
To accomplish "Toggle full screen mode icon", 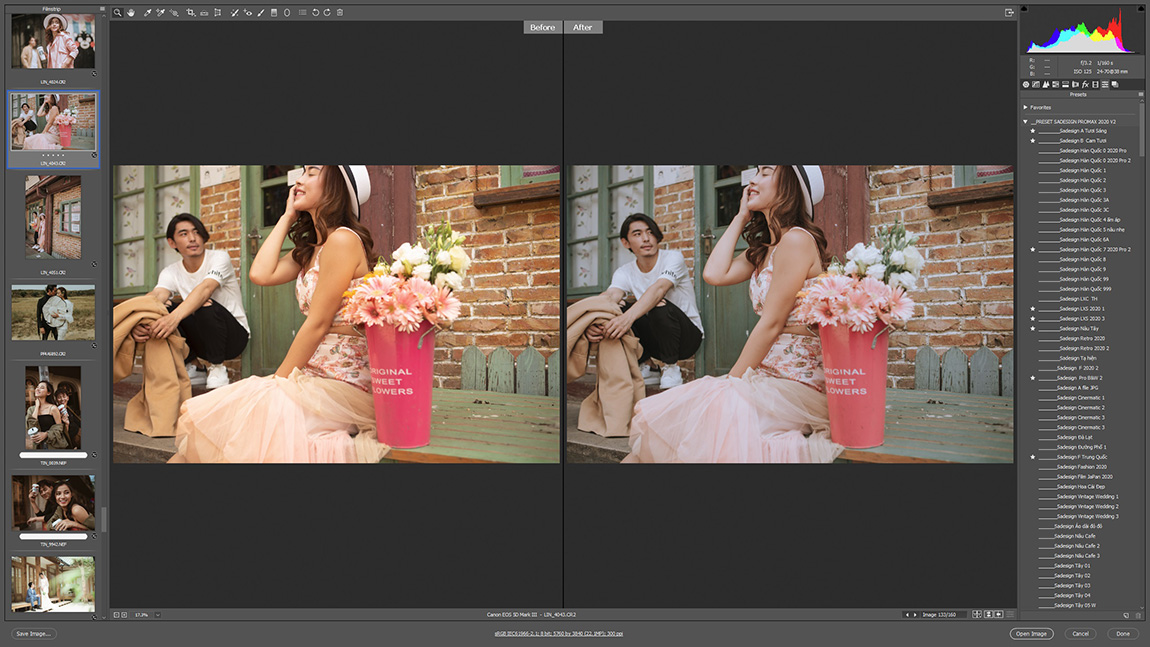I will coord(1010,13).
